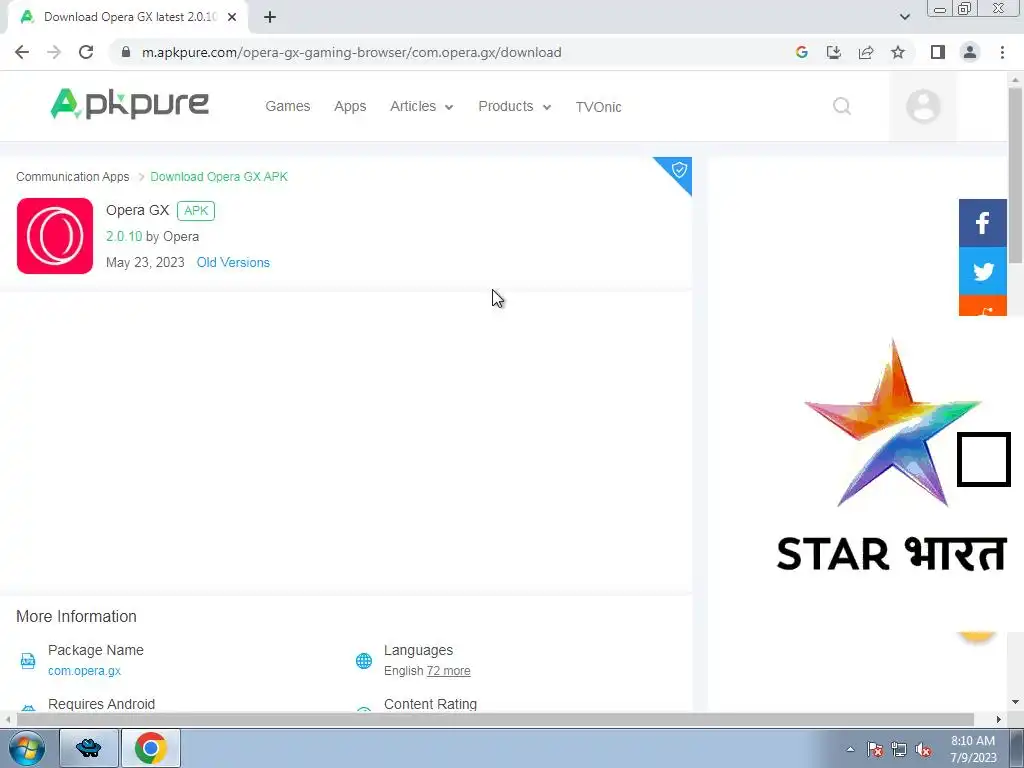
Task: Click the address bar URL
Action: tap(351, 52)
